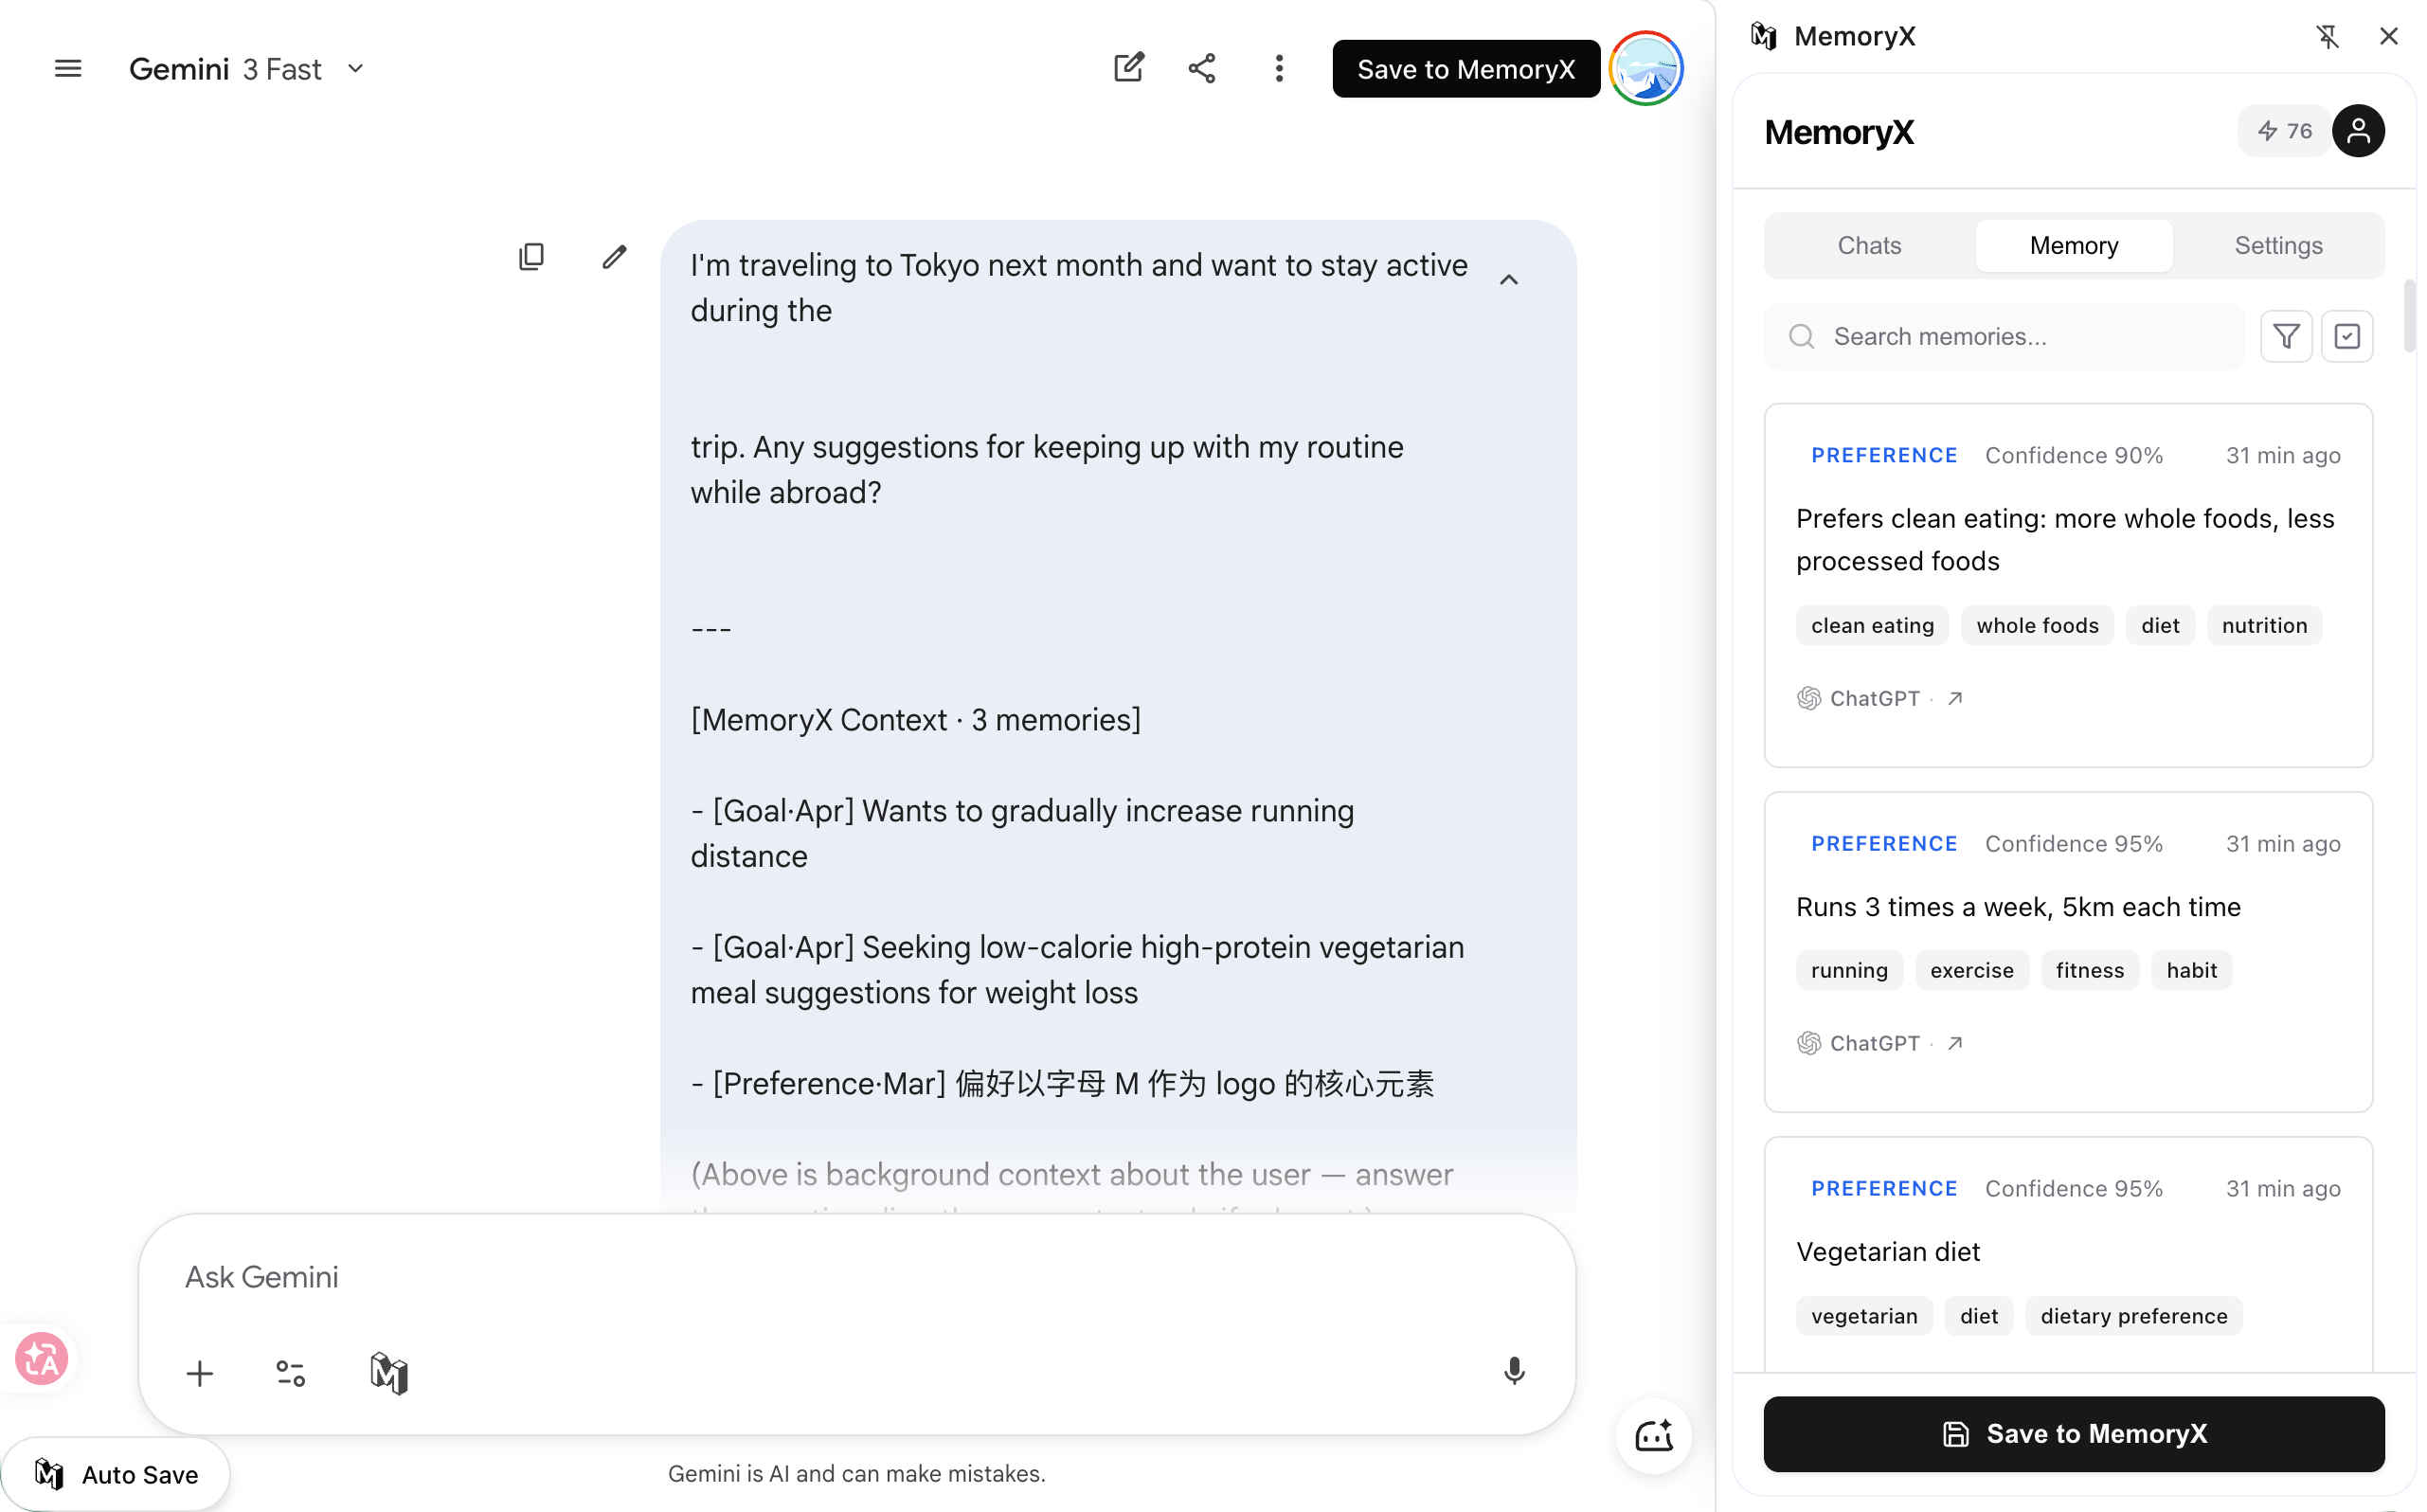
Task: Copy the prompt using the copy icon
Action: [531, 257]
